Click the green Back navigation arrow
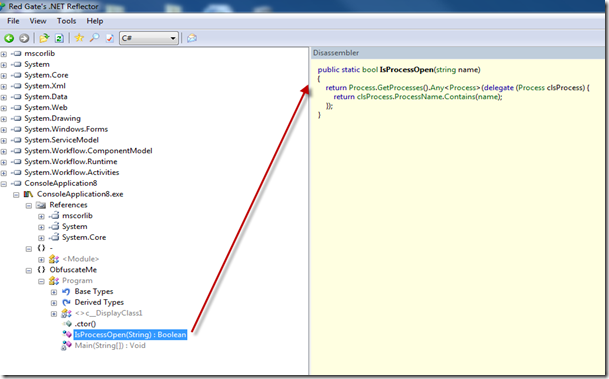This screenshot has width=609, height=379. (9, 38)
